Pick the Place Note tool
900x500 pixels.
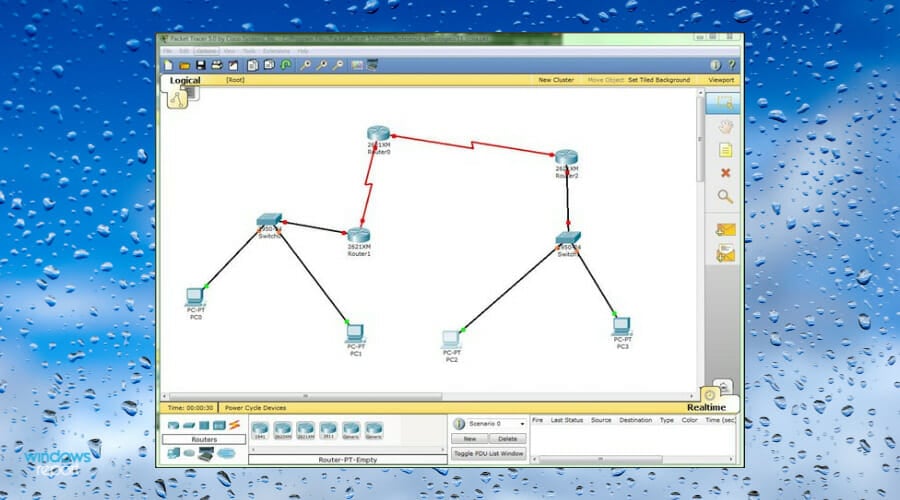pyautogui.click(x=725, y=150)
